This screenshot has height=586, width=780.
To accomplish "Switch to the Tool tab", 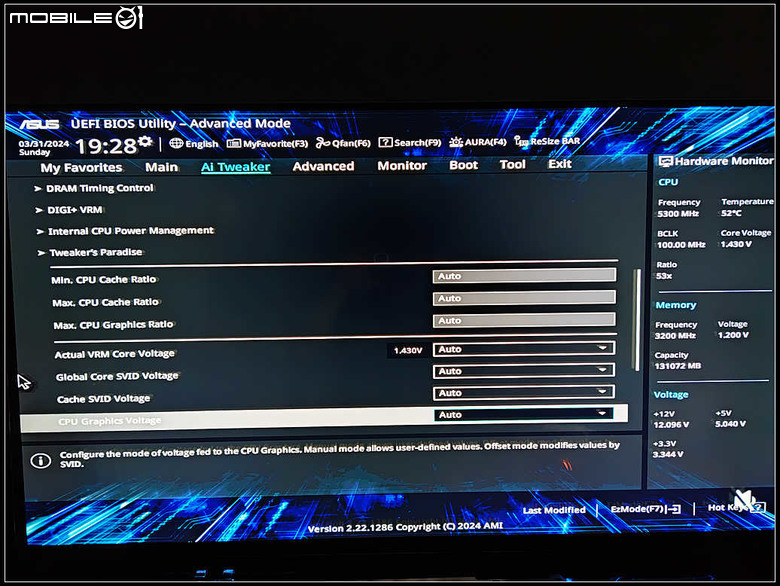I will (x=512, y=165).
